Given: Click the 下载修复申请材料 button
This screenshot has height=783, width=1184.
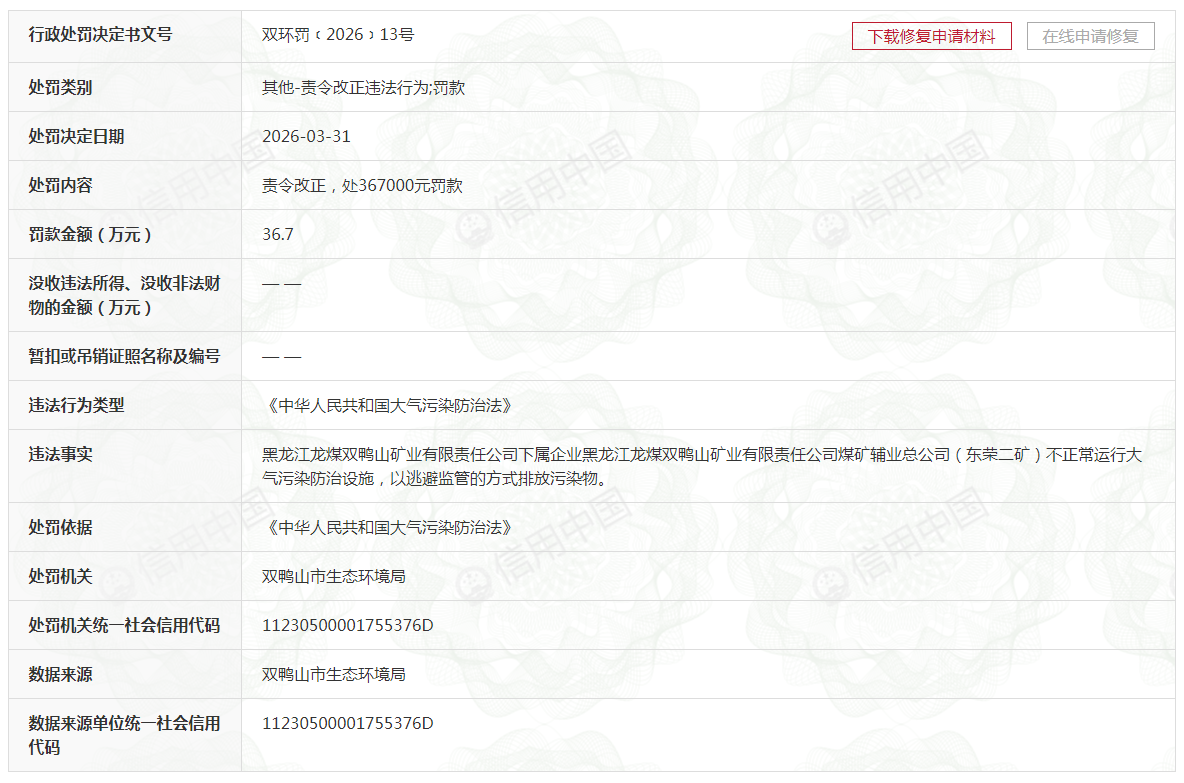Looking at the screenshot, I should pyautogui.click(x=931, y=36).
